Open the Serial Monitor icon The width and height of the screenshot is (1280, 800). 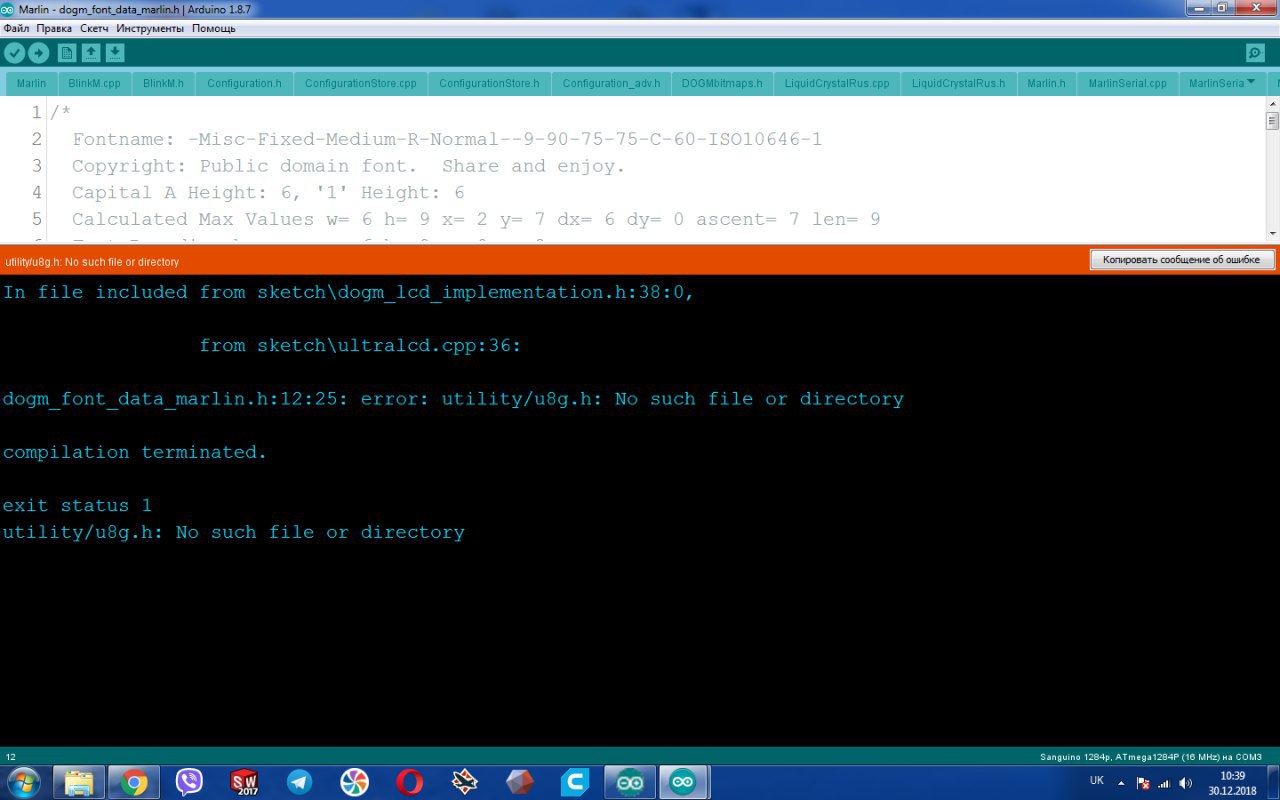(1255, 53)
